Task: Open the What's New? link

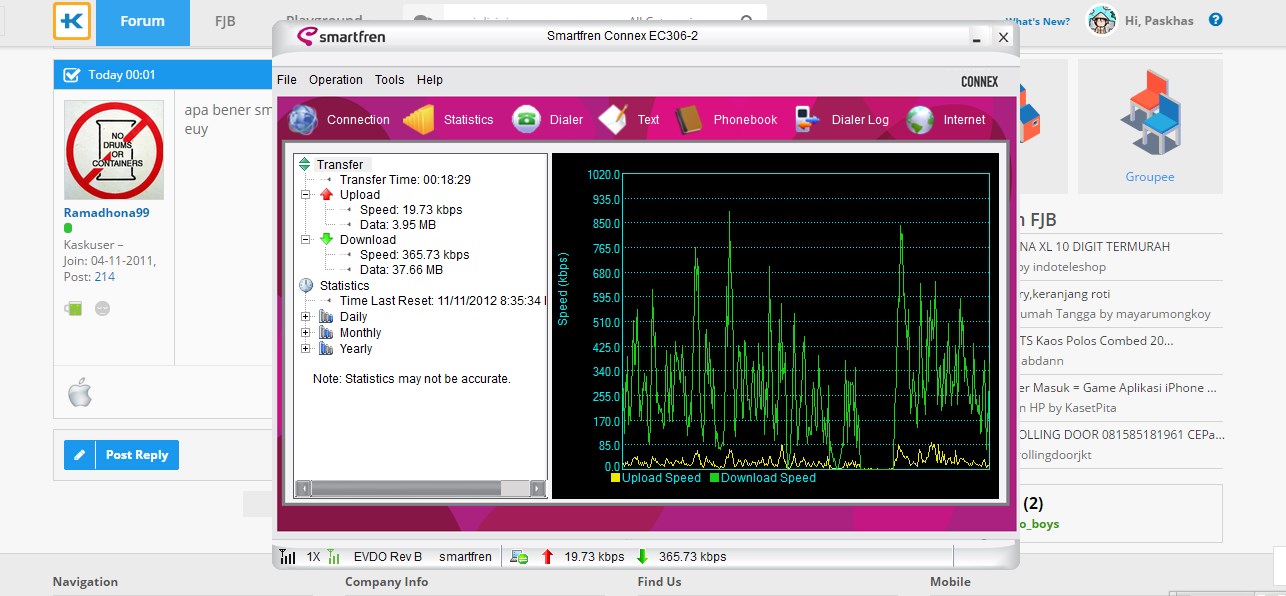Action: tap(1037, 21)
